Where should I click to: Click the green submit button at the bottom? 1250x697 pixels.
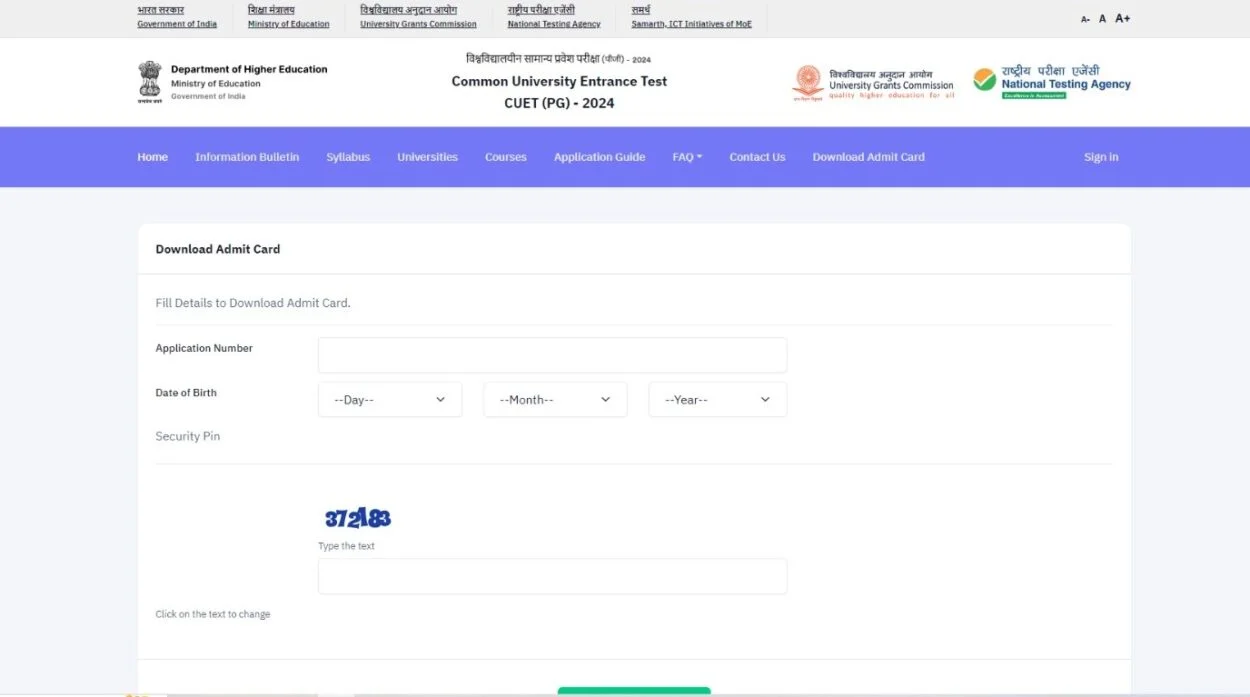pyautogui.click(x=634, y=691)
